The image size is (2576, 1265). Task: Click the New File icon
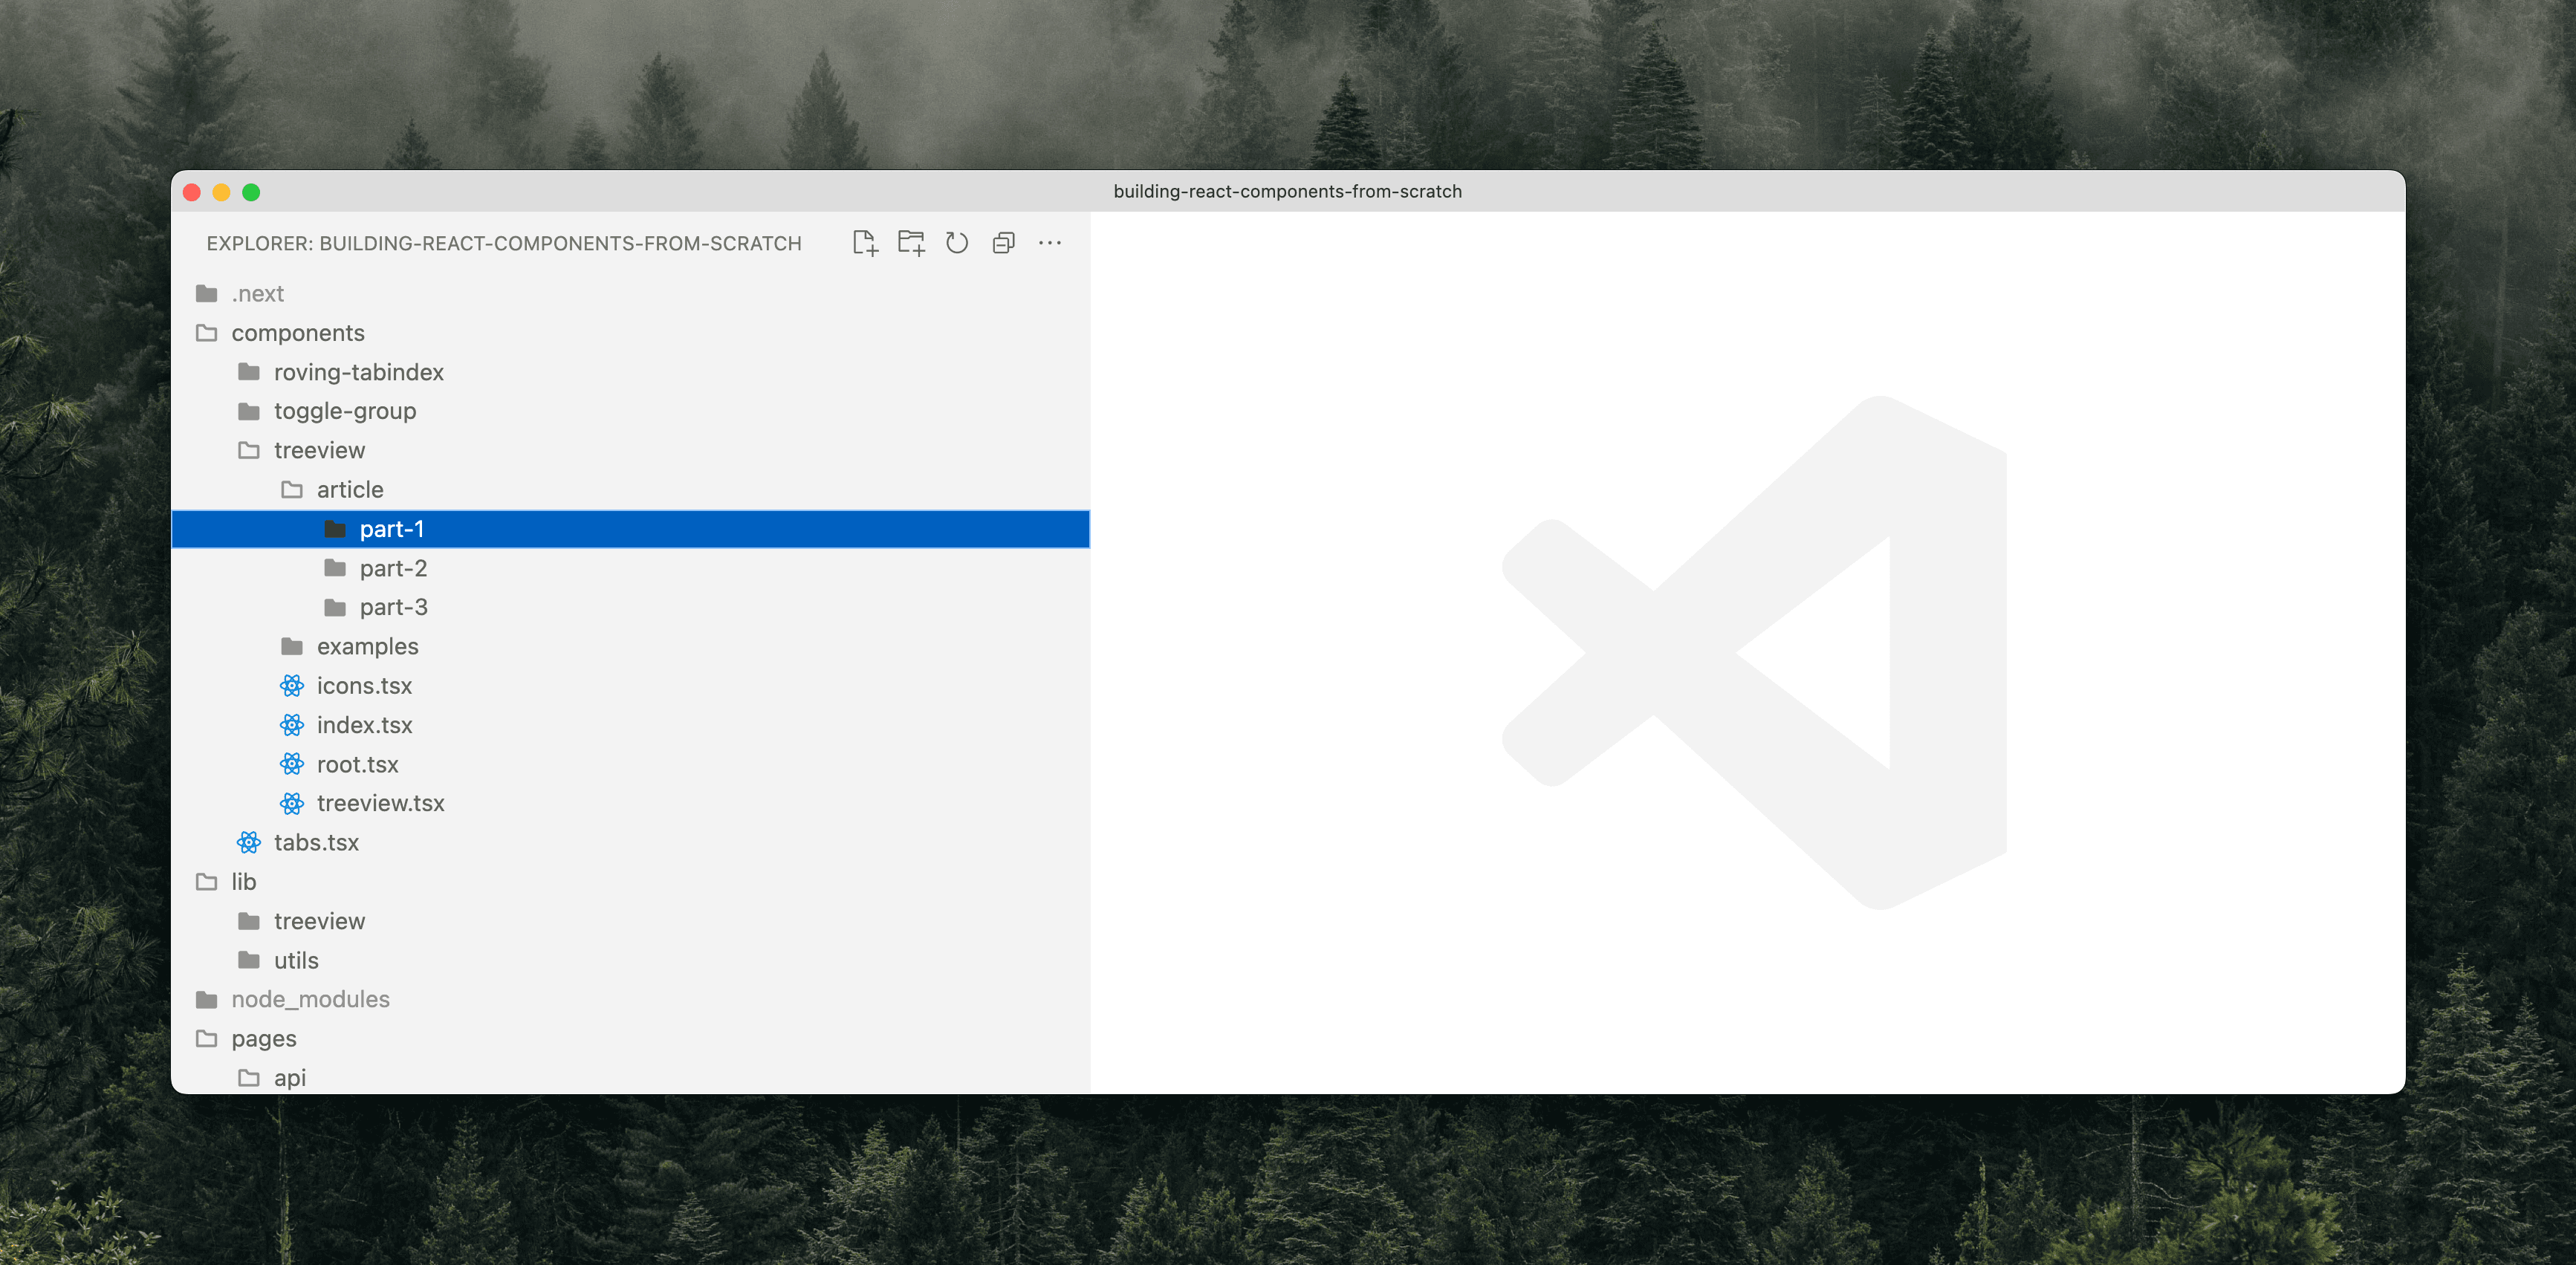pyautogui.click(x=865, y=243)
